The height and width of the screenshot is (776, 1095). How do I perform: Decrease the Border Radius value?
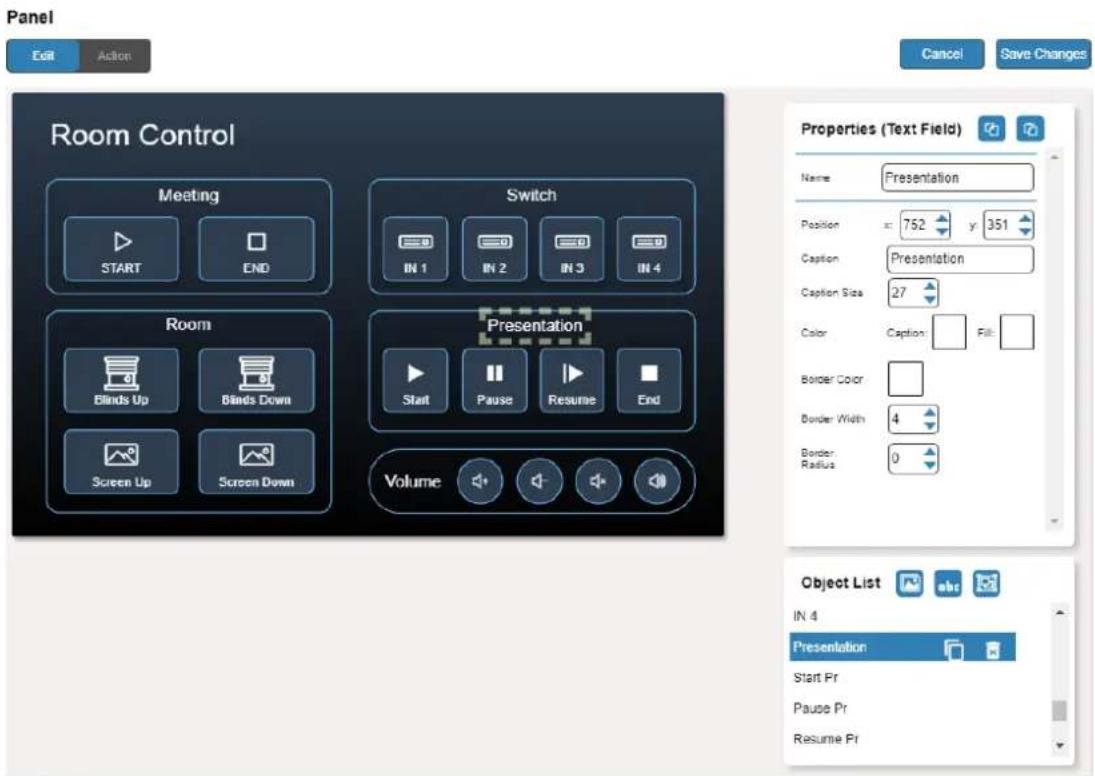[x=930, y=465]
